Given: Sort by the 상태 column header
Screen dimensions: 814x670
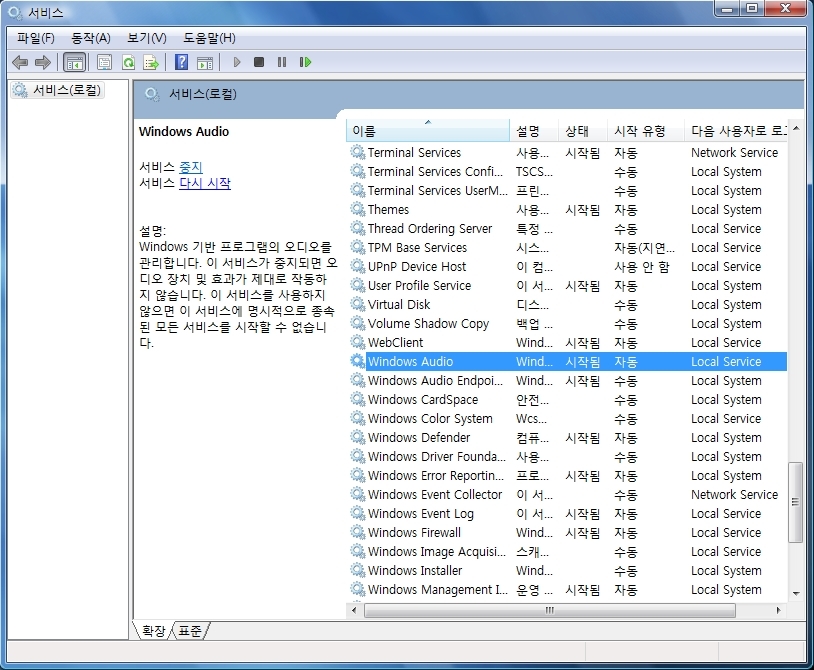Looking at the screenshot, I should [x=582, y=131].
